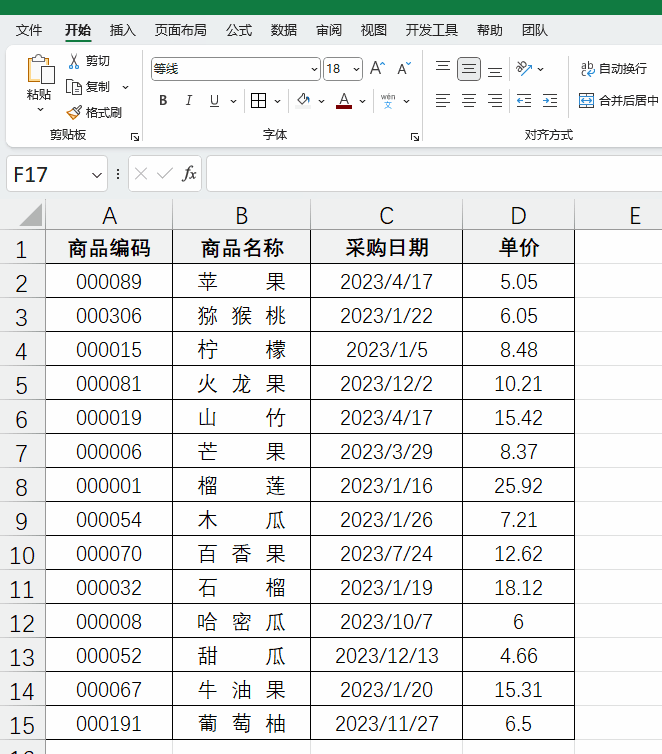Click the cell containing 哈密瓜
The width and height of the screenshot is (662, 754).
[x=242, y=621]
